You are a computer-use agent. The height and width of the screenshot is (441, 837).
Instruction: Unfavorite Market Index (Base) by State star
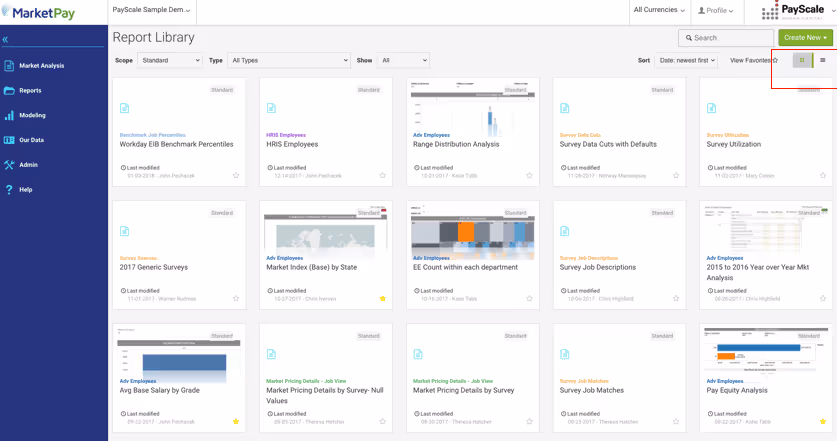tap(383, 298)
